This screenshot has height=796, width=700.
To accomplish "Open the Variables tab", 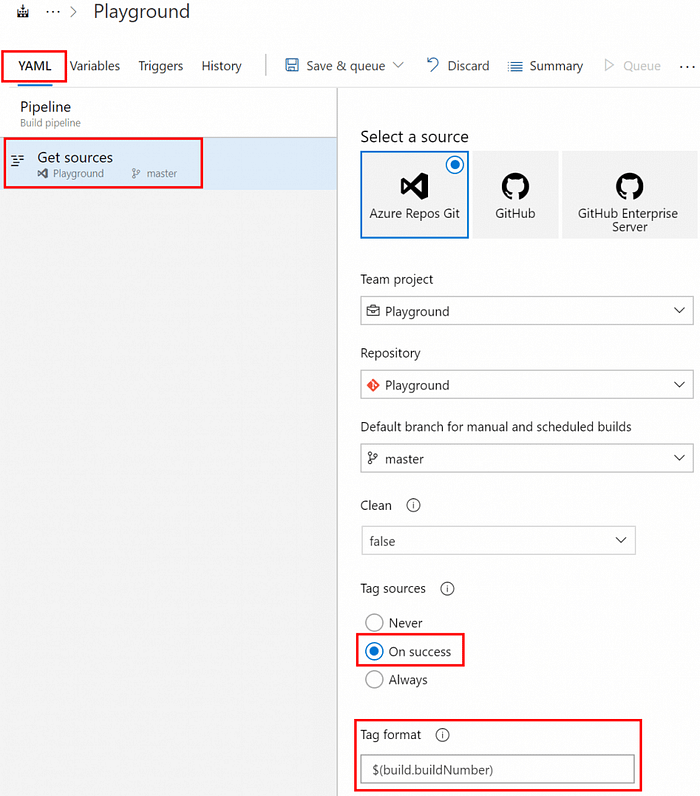I will [x=95, y=66].
